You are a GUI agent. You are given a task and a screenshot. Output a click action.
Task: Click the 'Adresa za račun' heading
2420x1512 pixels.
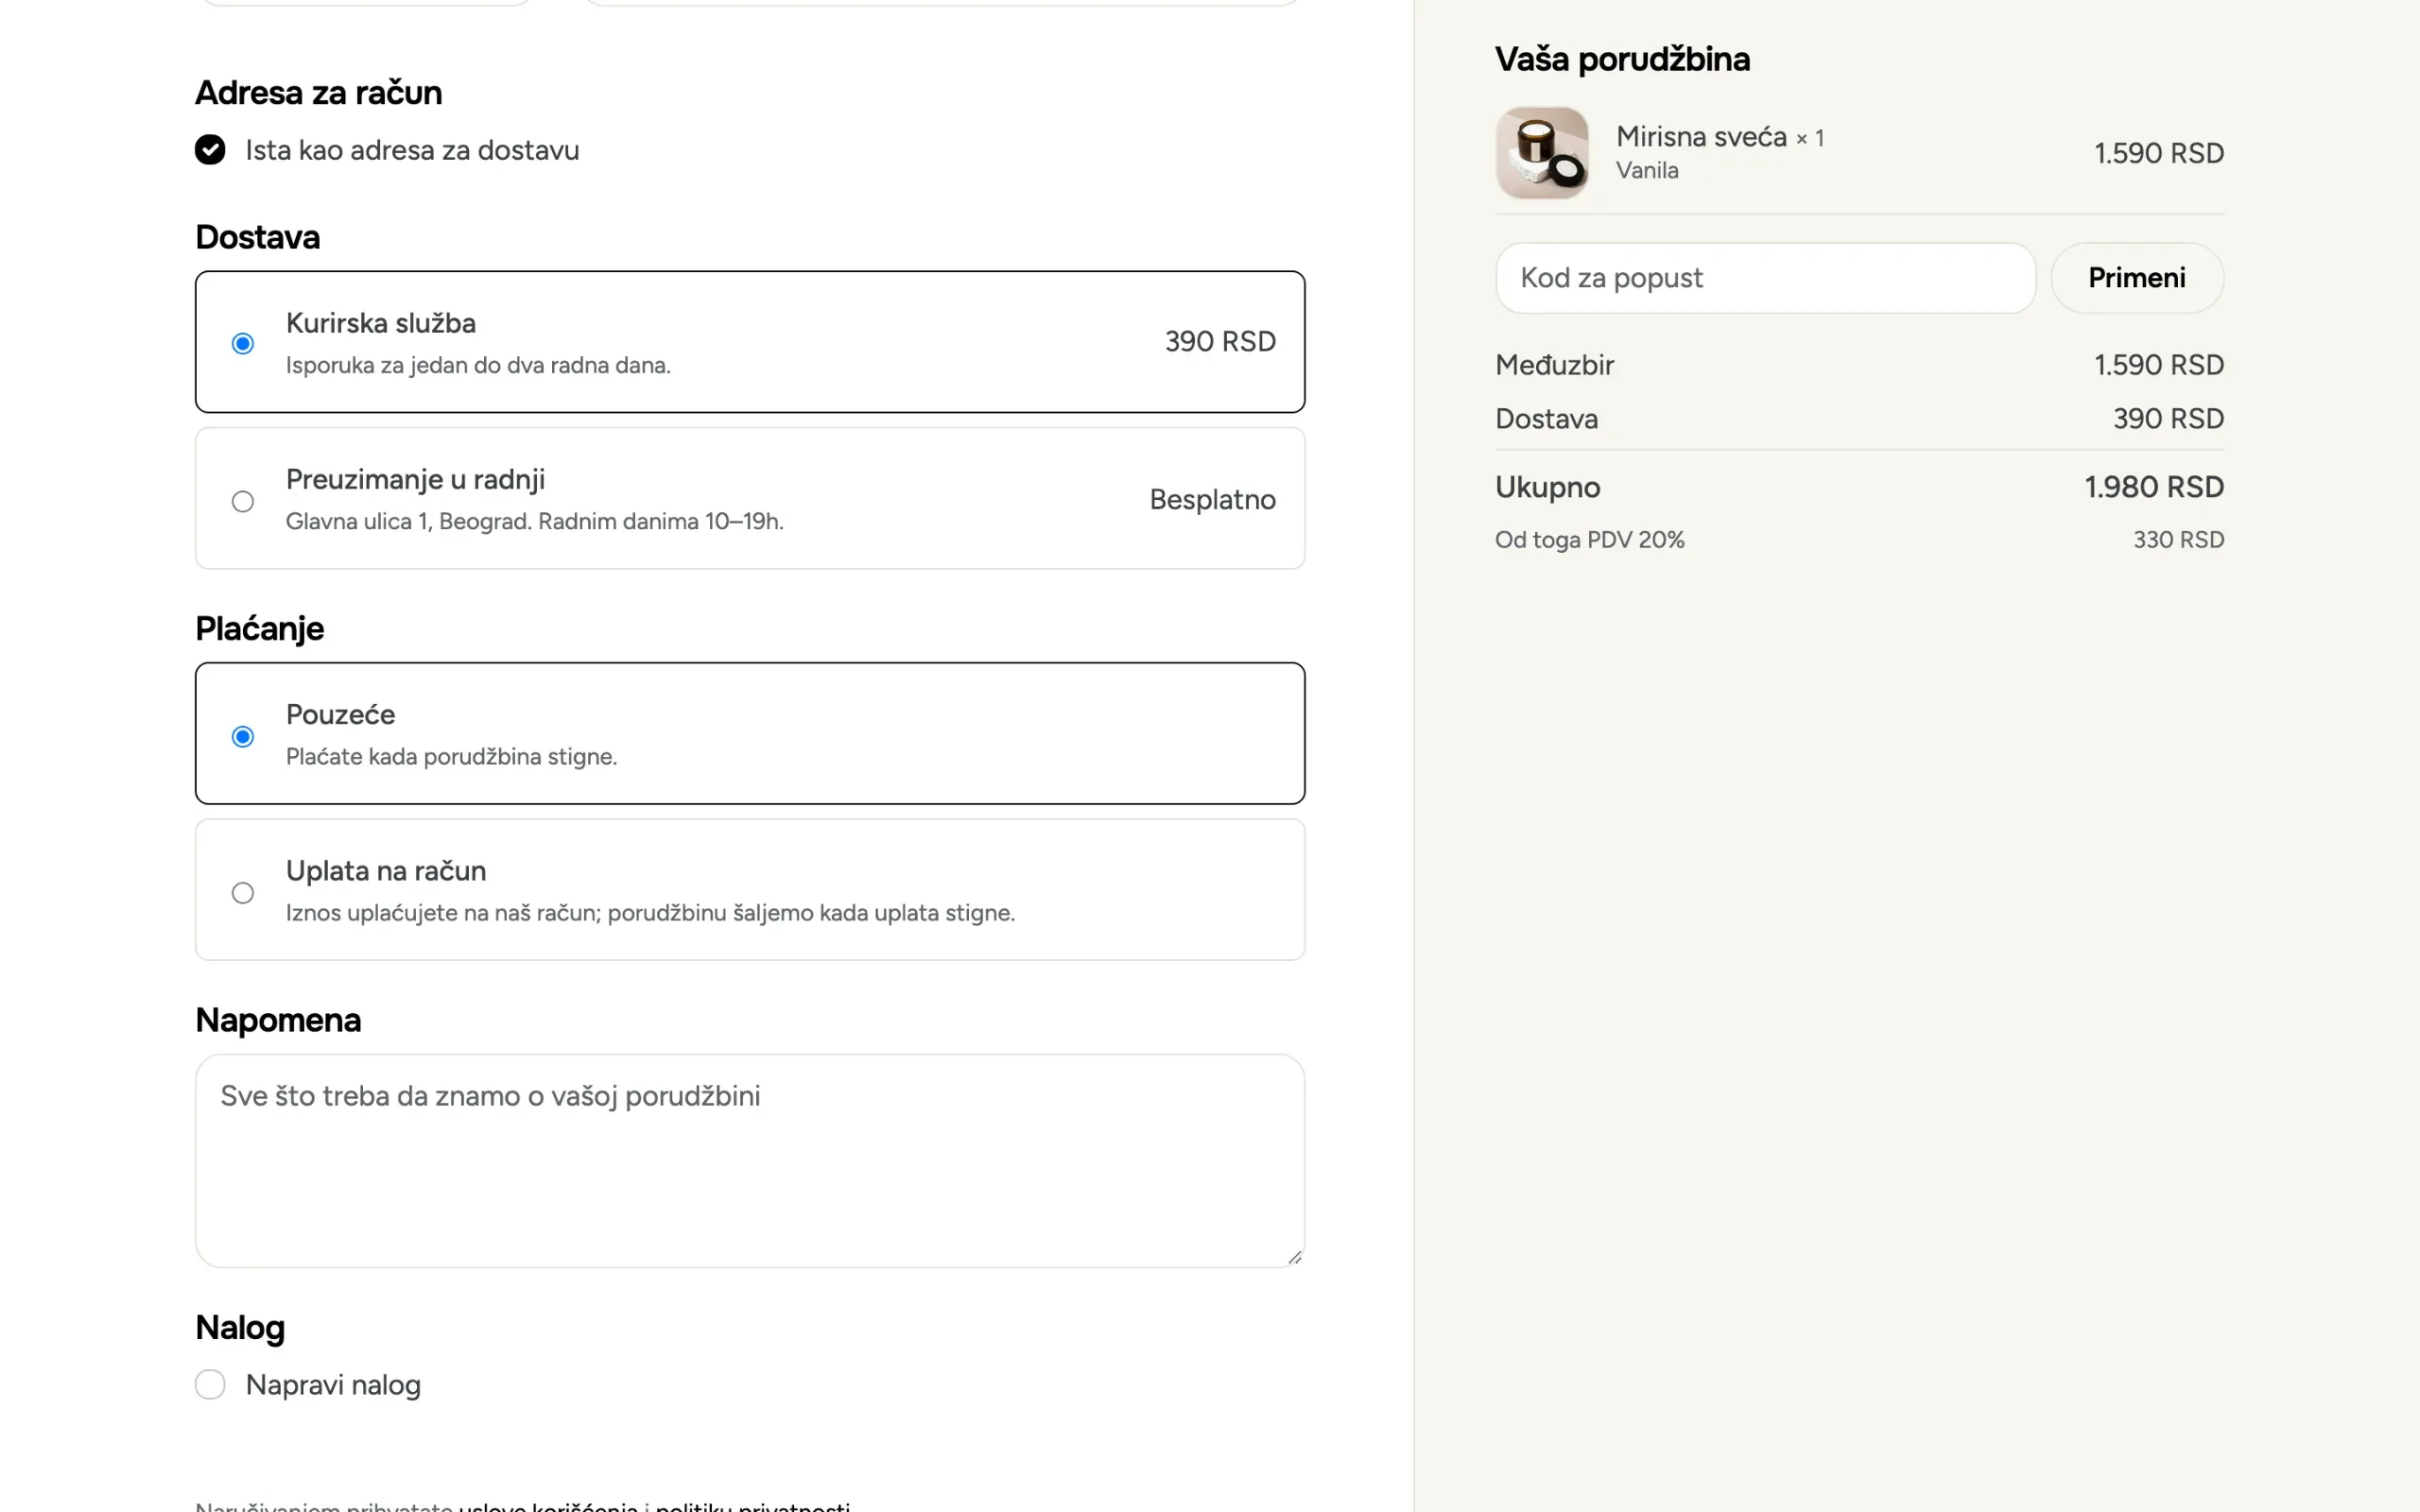point(319,93)
